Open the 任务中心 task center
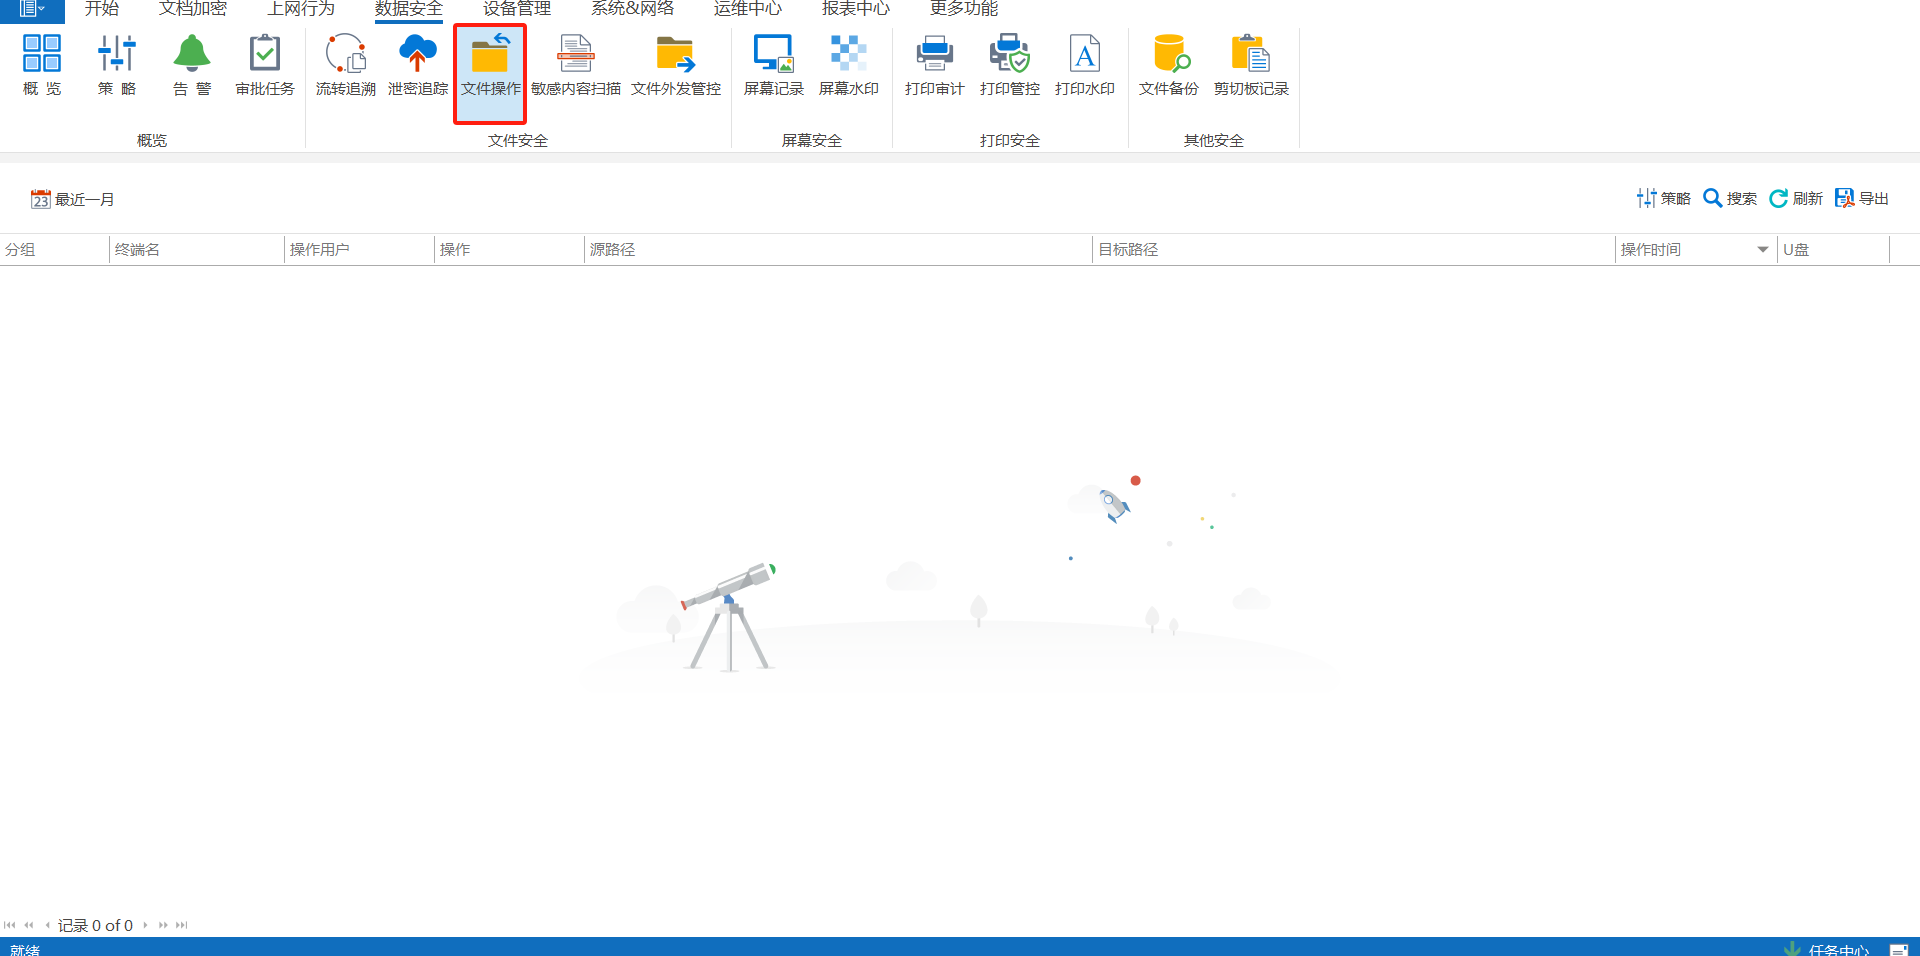1920x956 pixels. click(x=1827, y=949)
